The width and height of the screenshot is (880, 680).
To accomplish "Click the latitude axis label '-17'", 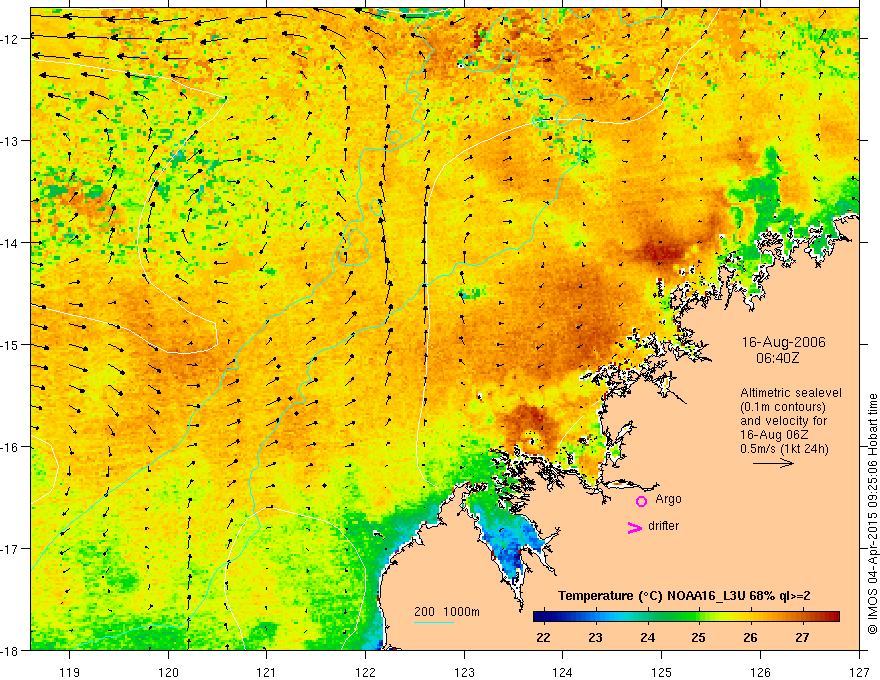I will 11,548.
